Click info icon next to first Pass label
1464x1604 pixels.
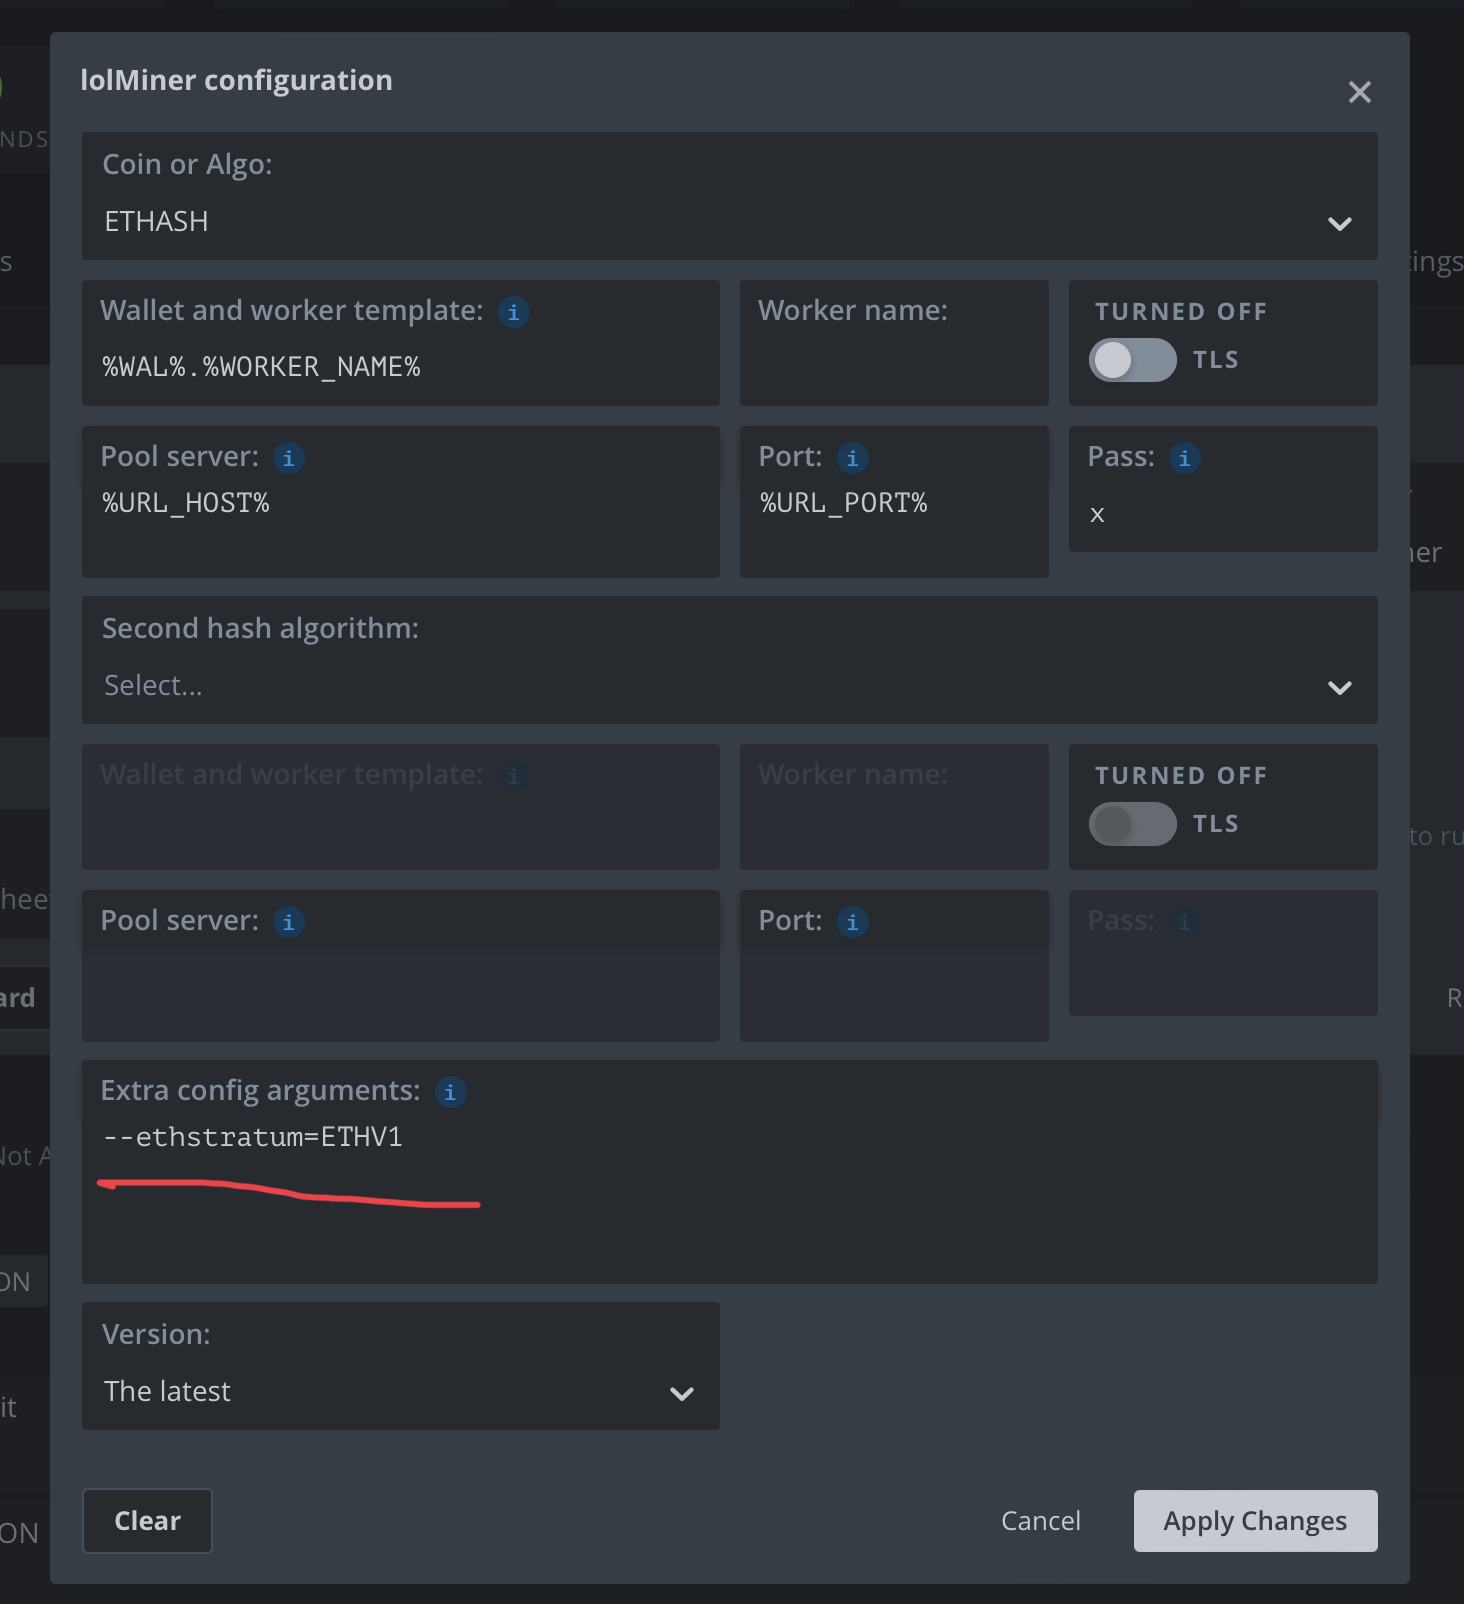pos(1184,458)
